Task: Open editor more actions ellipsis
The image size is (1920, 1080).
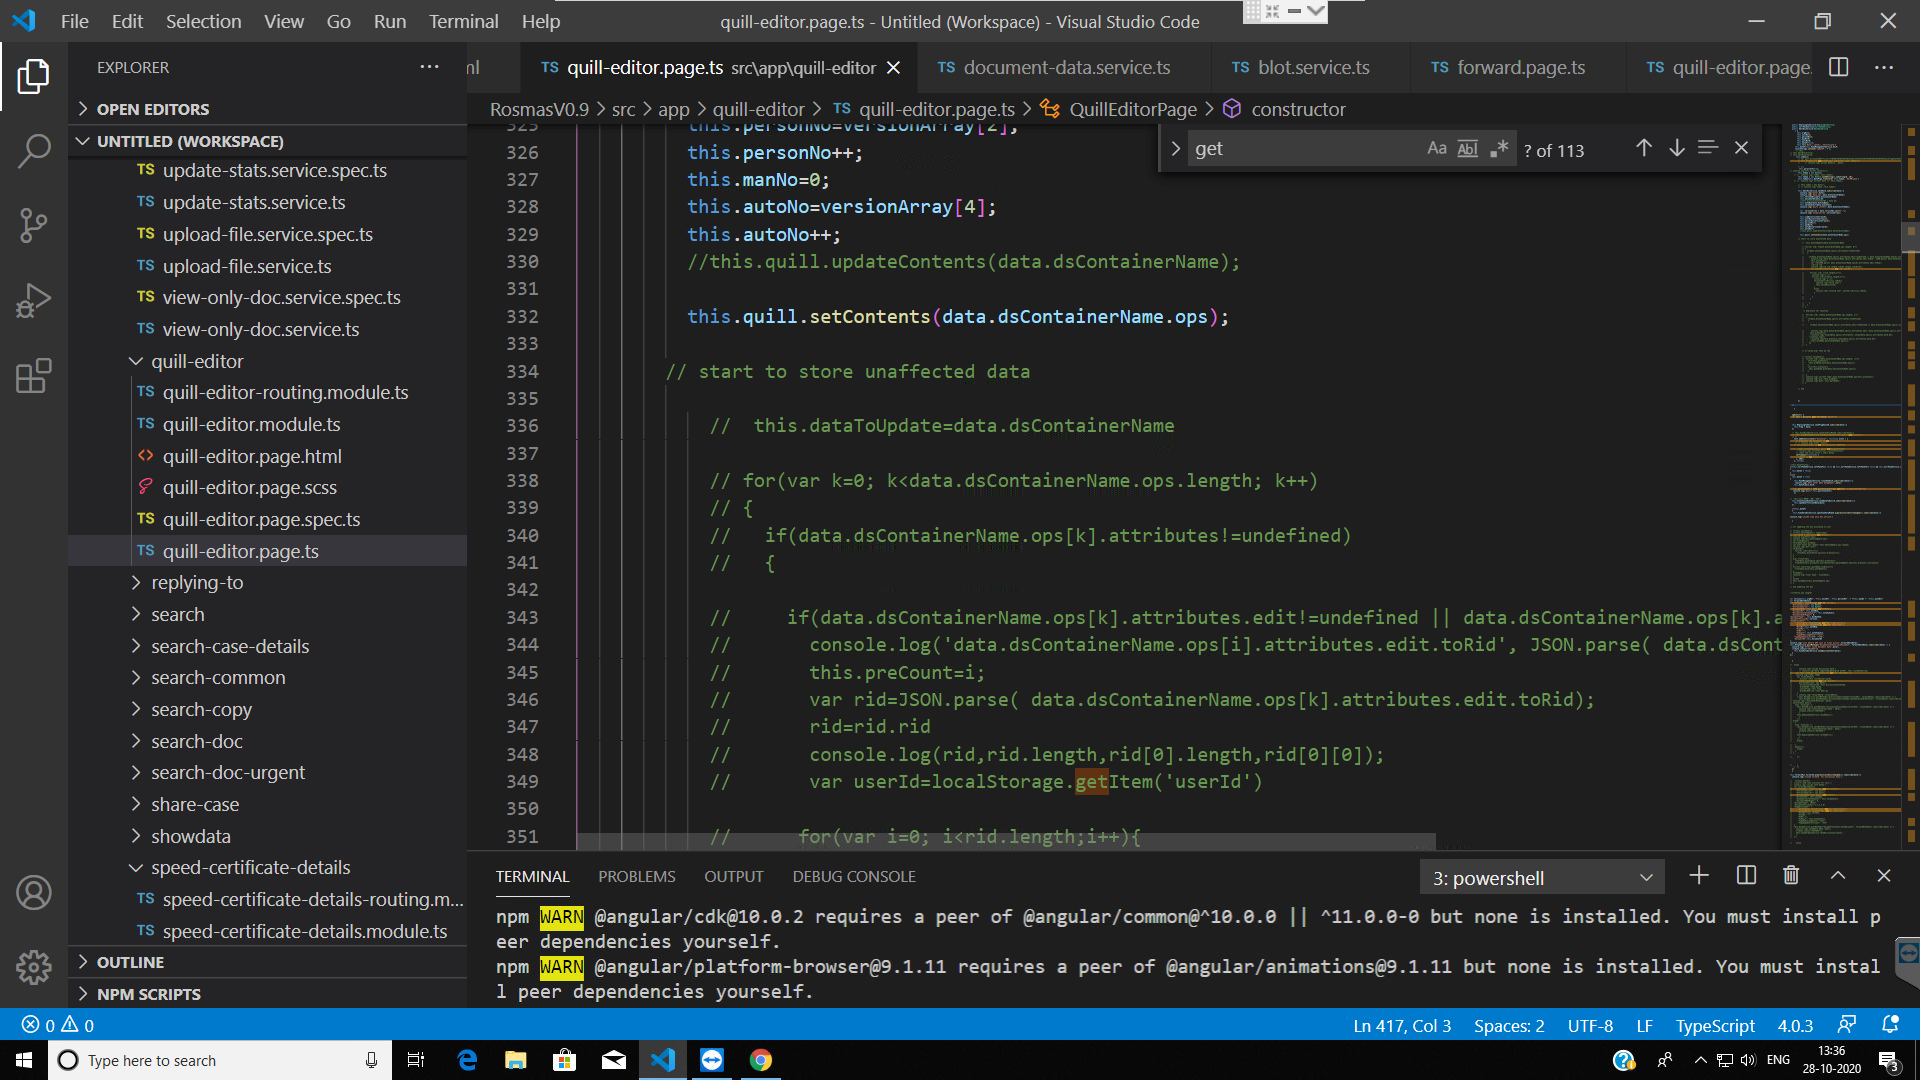Action: click(x=1884, y=67)
